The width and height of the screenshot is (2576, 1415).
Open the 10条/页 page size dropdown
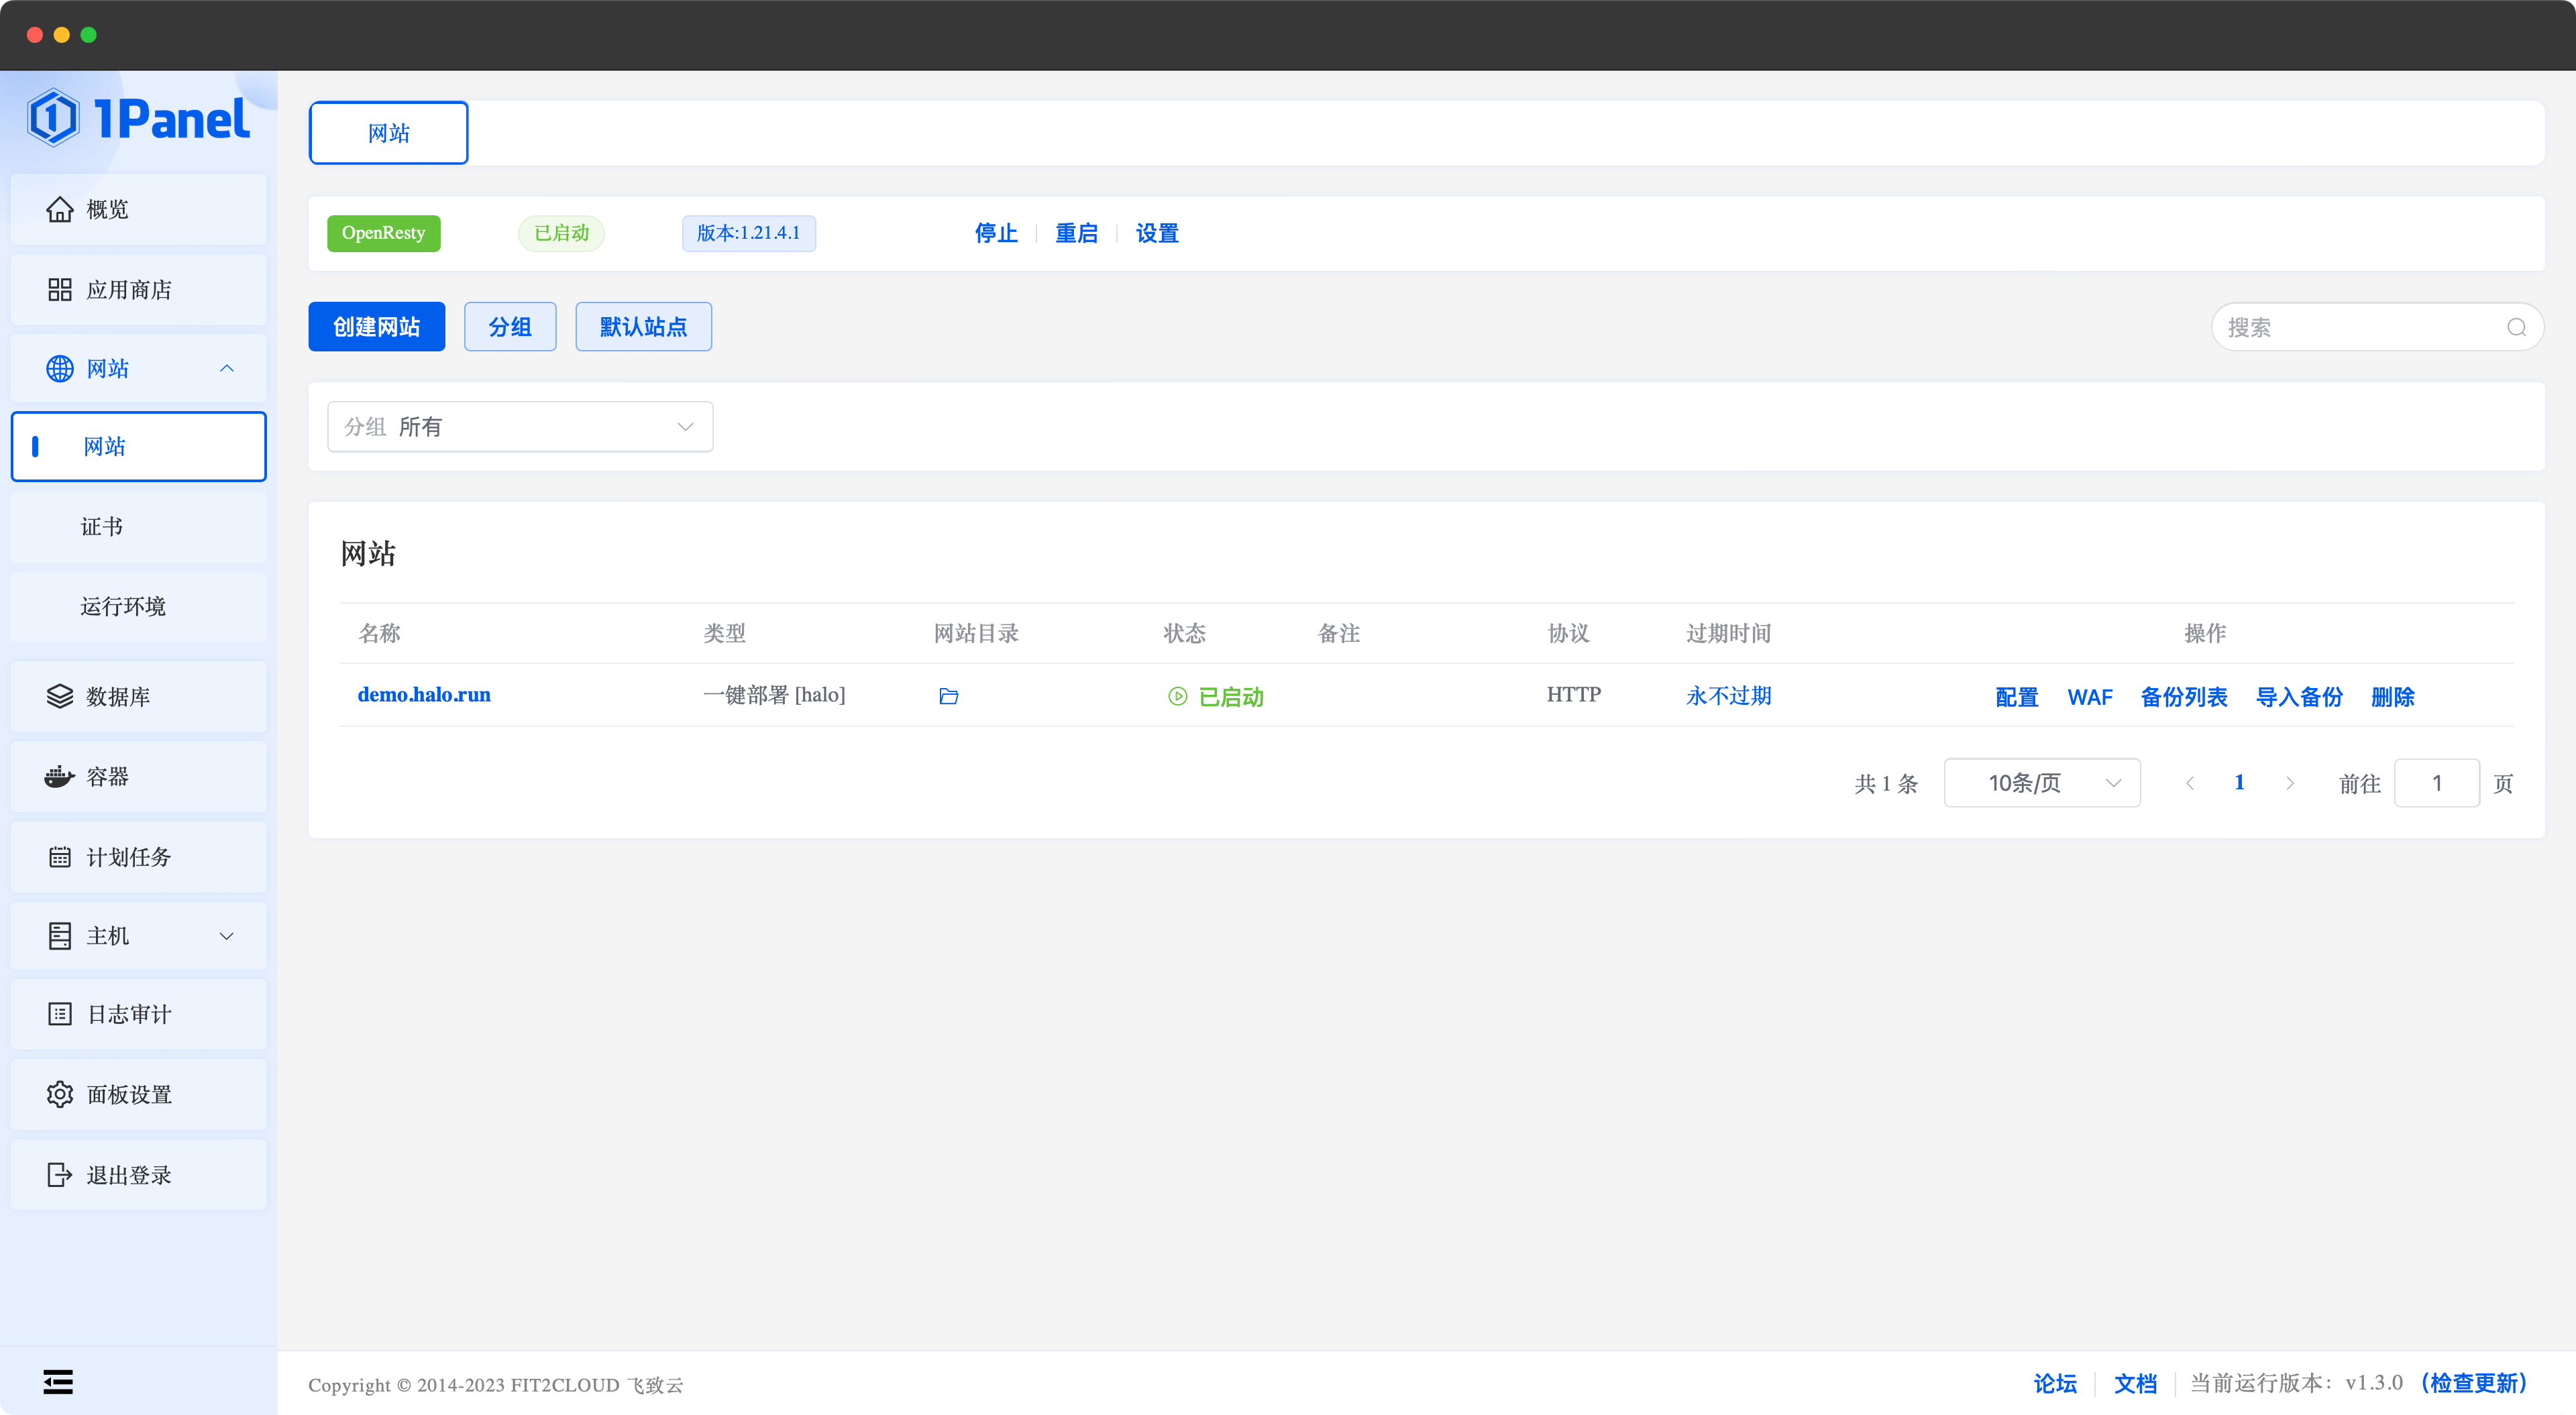click(x=2042, y=783)
